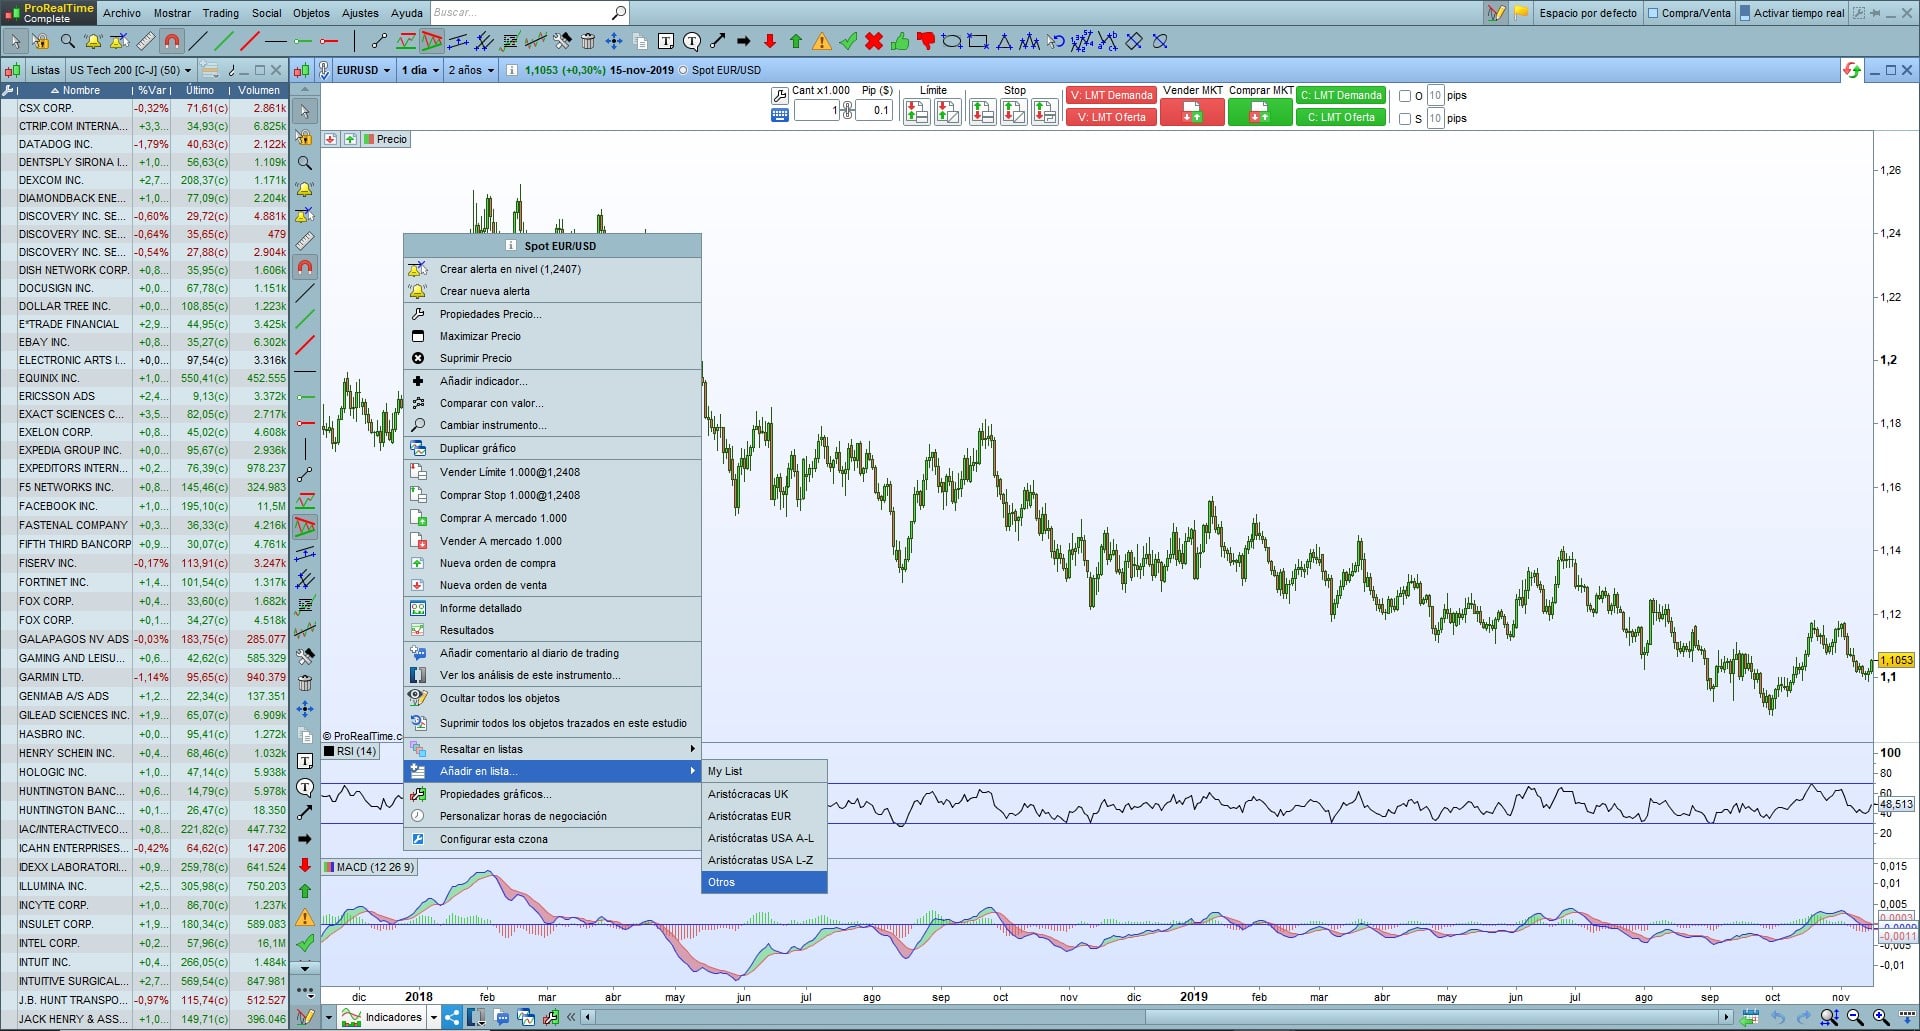
Task: Pick the trash delete-objects icon in top toolbar
Action: coord(588,41)
